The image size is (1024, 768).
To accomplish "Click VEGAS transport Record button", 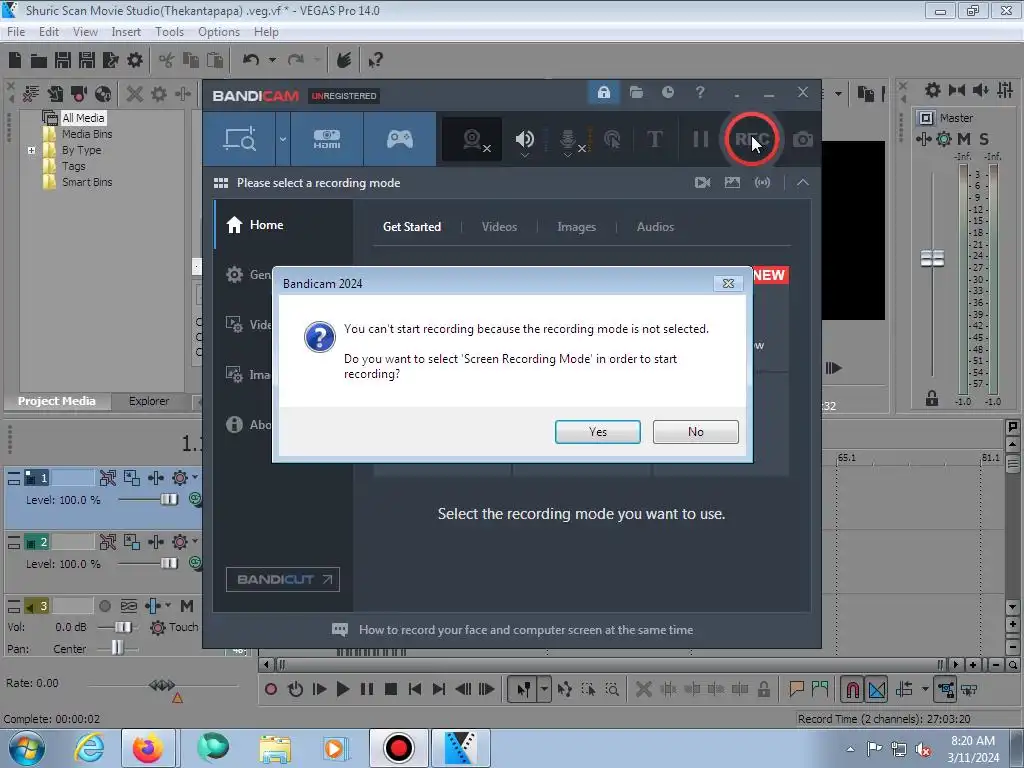I will 270,689.
